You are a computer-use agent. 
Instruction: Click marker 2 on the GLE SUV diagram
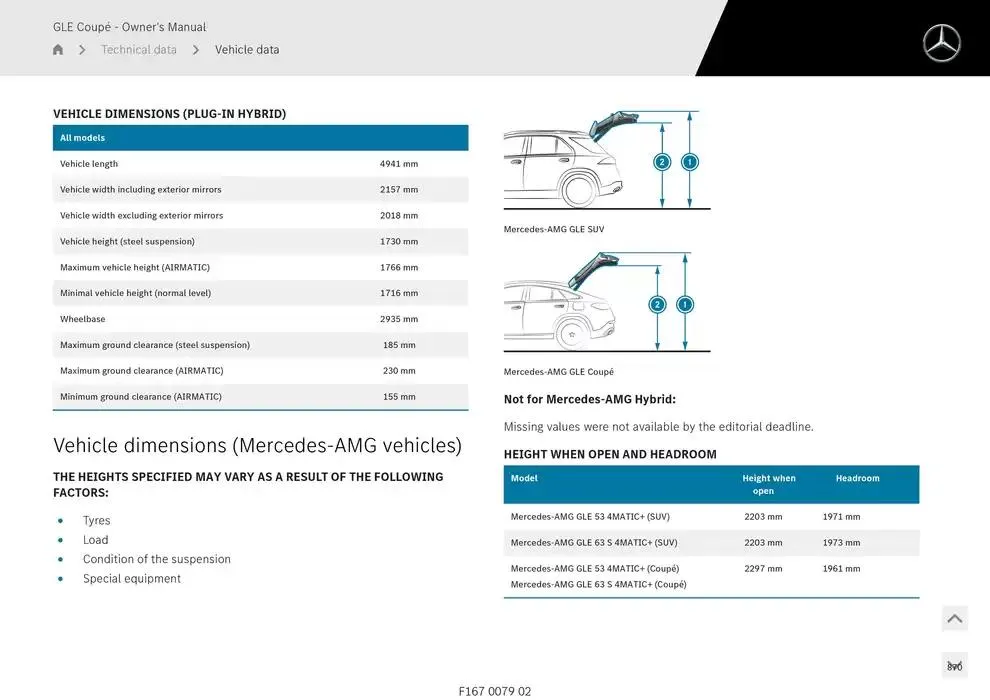662,162
